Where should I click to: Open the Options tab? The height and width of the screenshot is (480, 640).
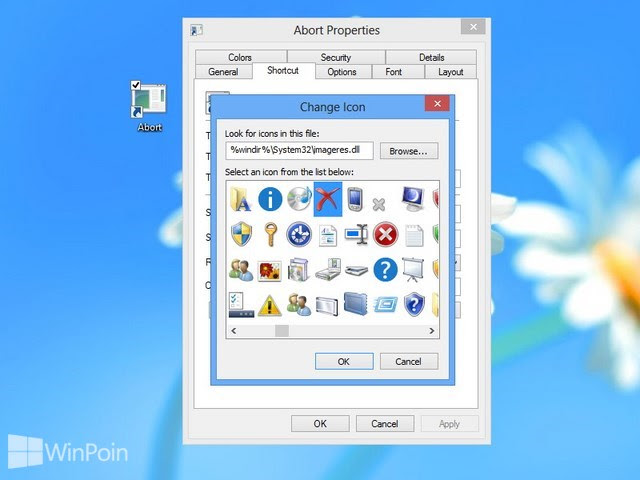coord(342,72)
